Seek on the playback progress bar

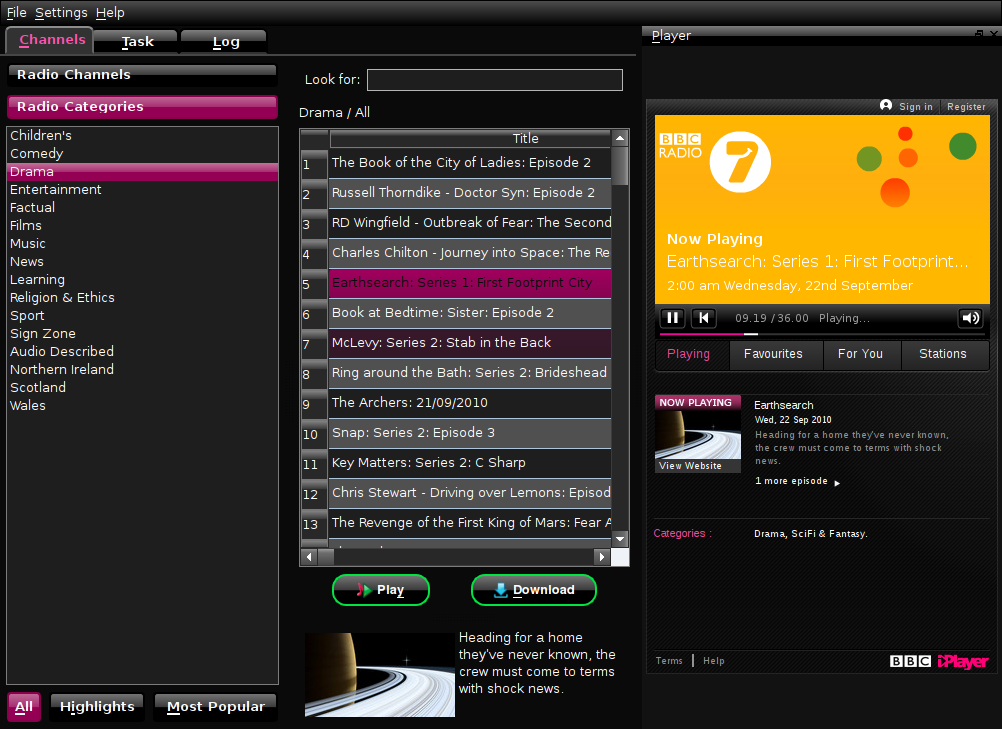point(821,334)
